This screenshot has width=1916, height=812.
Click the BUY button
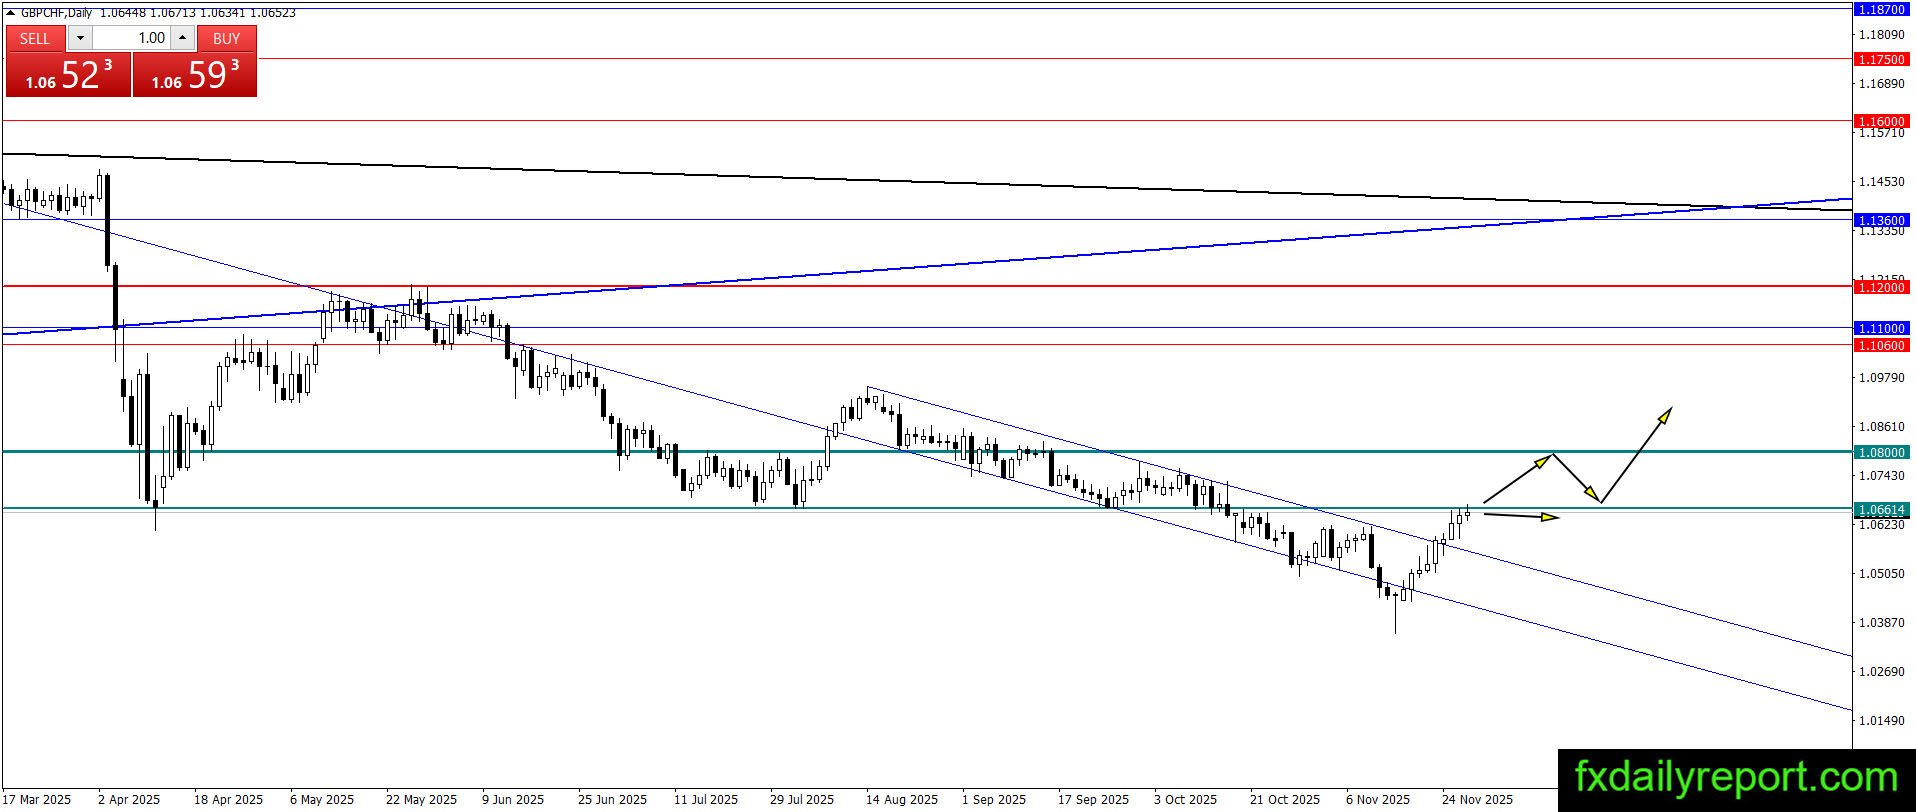227,38
